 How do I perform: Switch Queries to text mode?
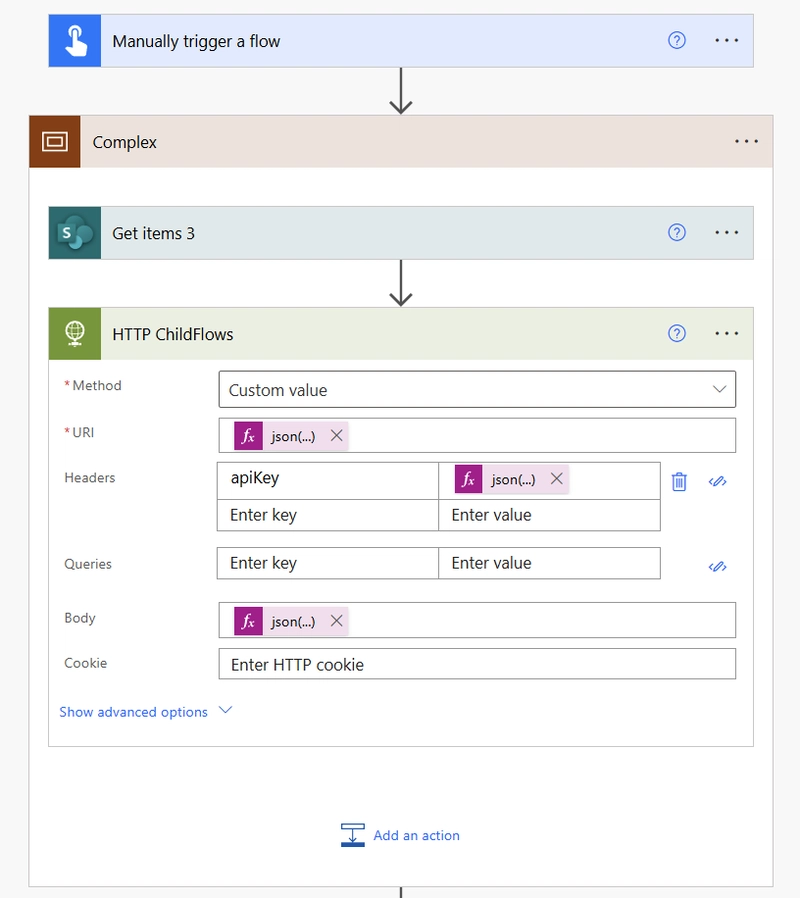[718, 566]
